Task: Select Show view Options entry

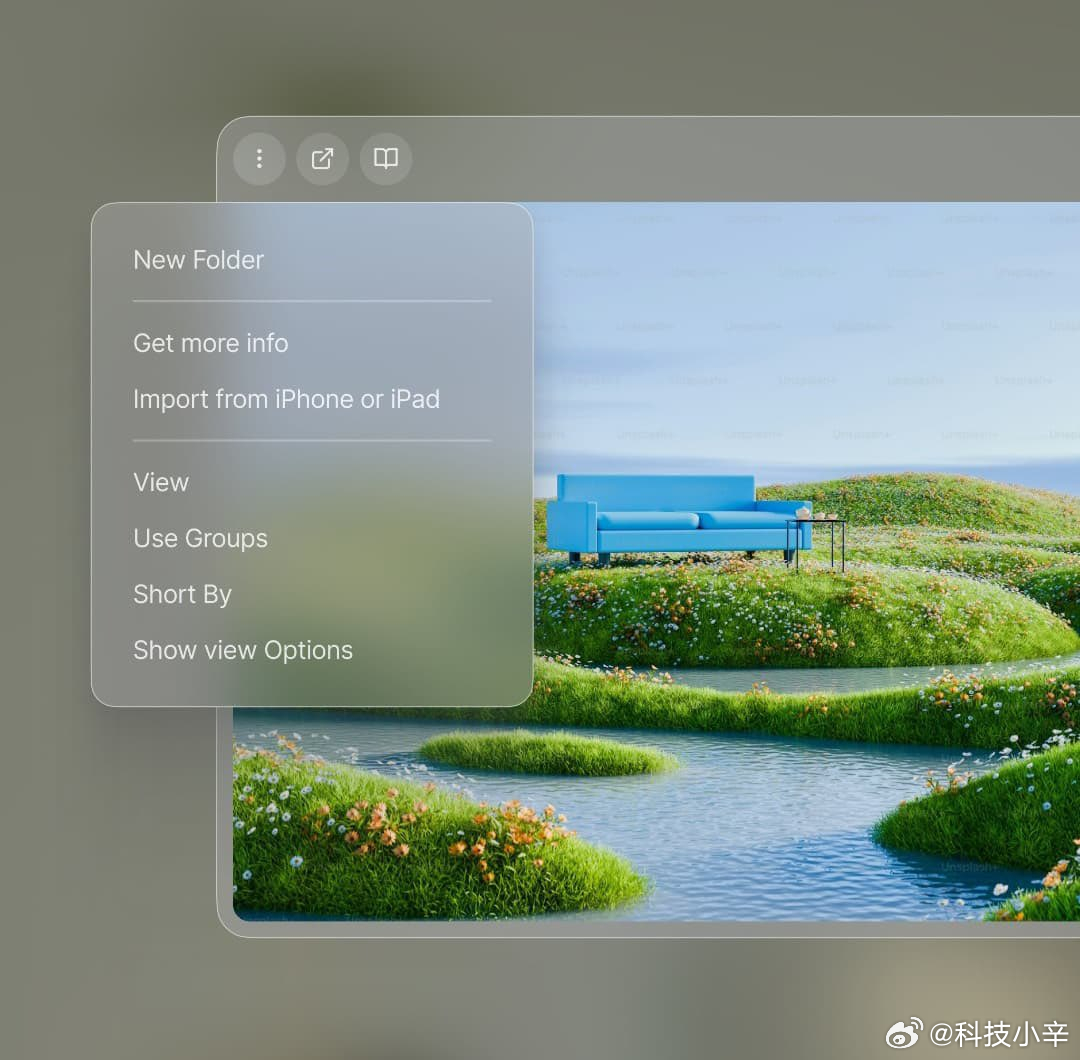Action: click(243, 650)
